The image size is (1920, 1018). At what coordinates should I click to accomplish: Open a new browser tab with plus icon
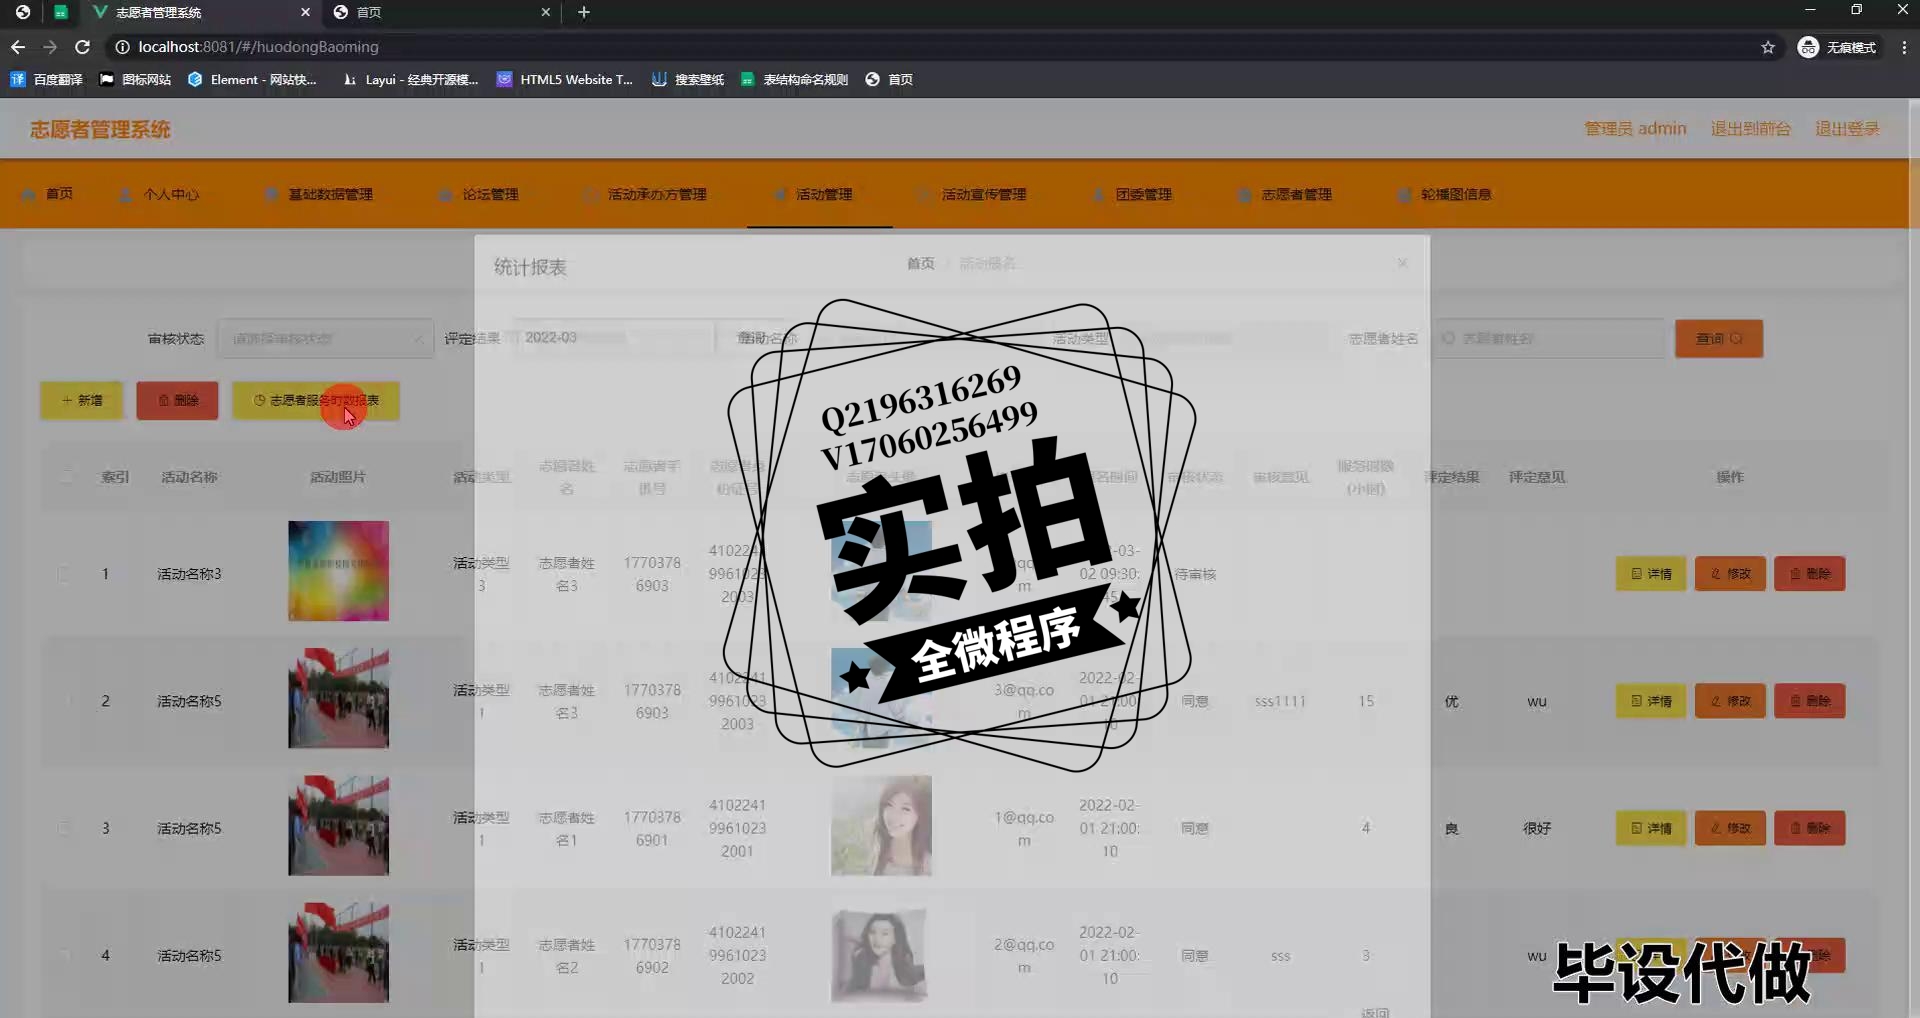pos(584,12)
